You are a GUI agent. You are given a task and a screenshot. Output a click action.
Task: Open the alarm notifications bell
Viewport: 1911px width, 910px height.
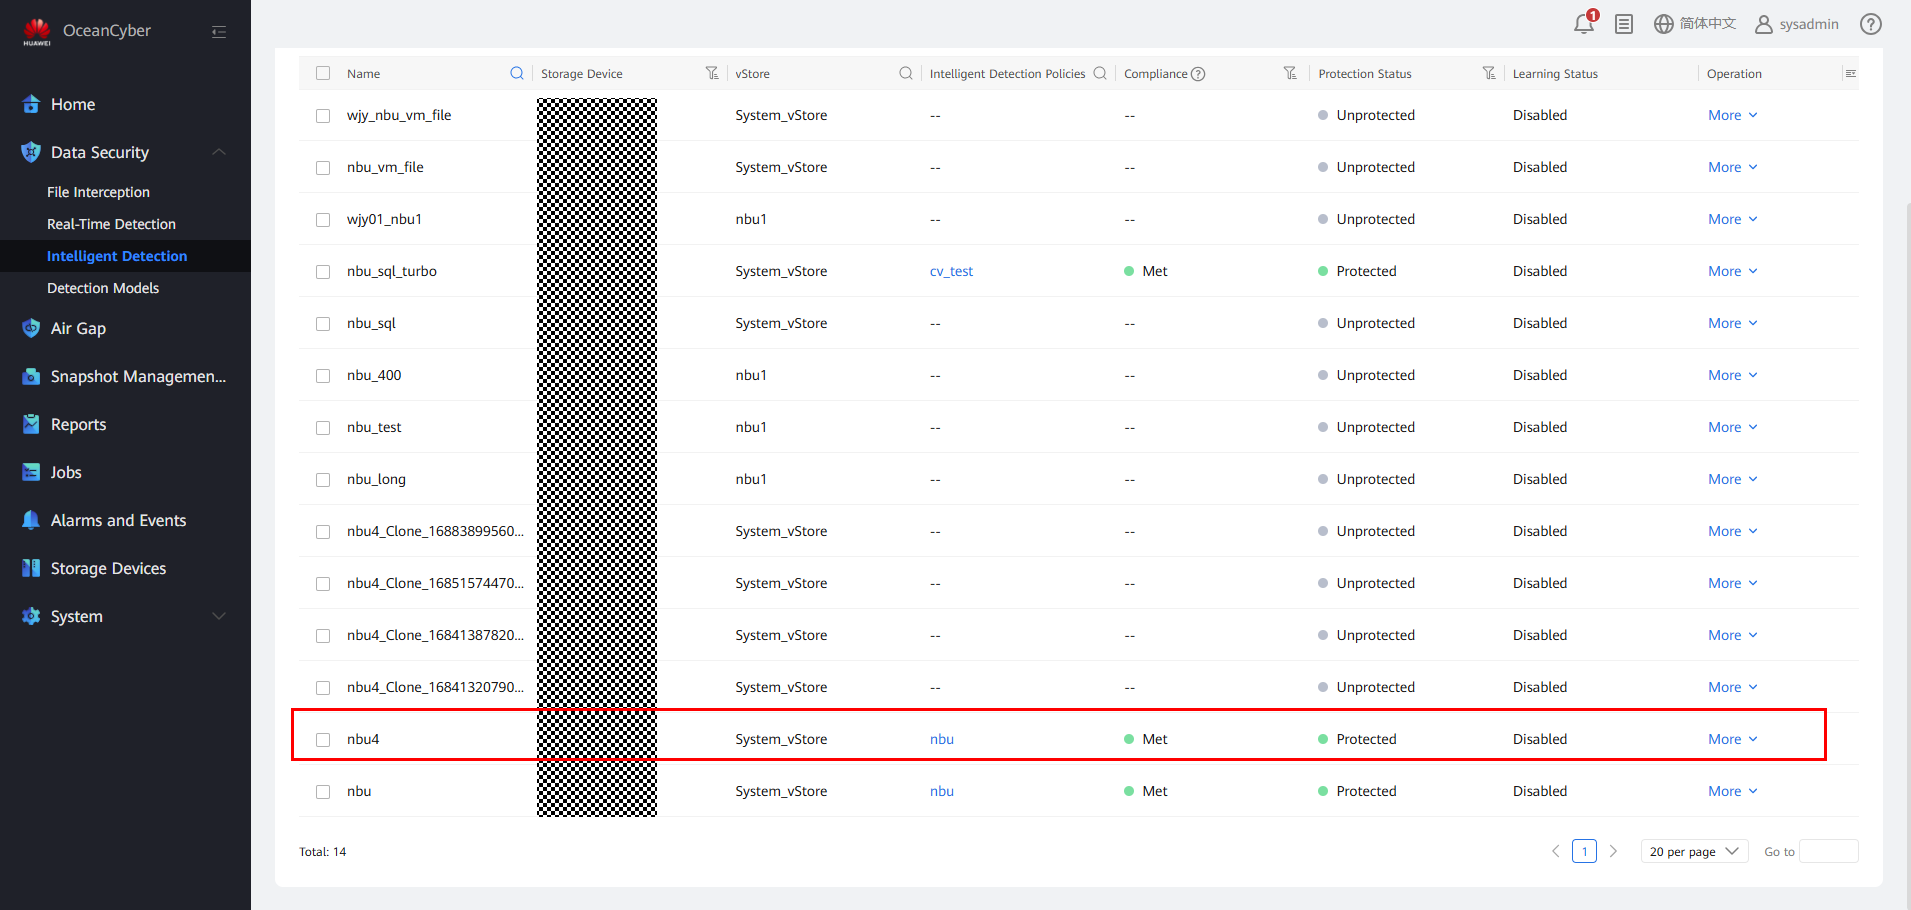[x=1583, y=24]
